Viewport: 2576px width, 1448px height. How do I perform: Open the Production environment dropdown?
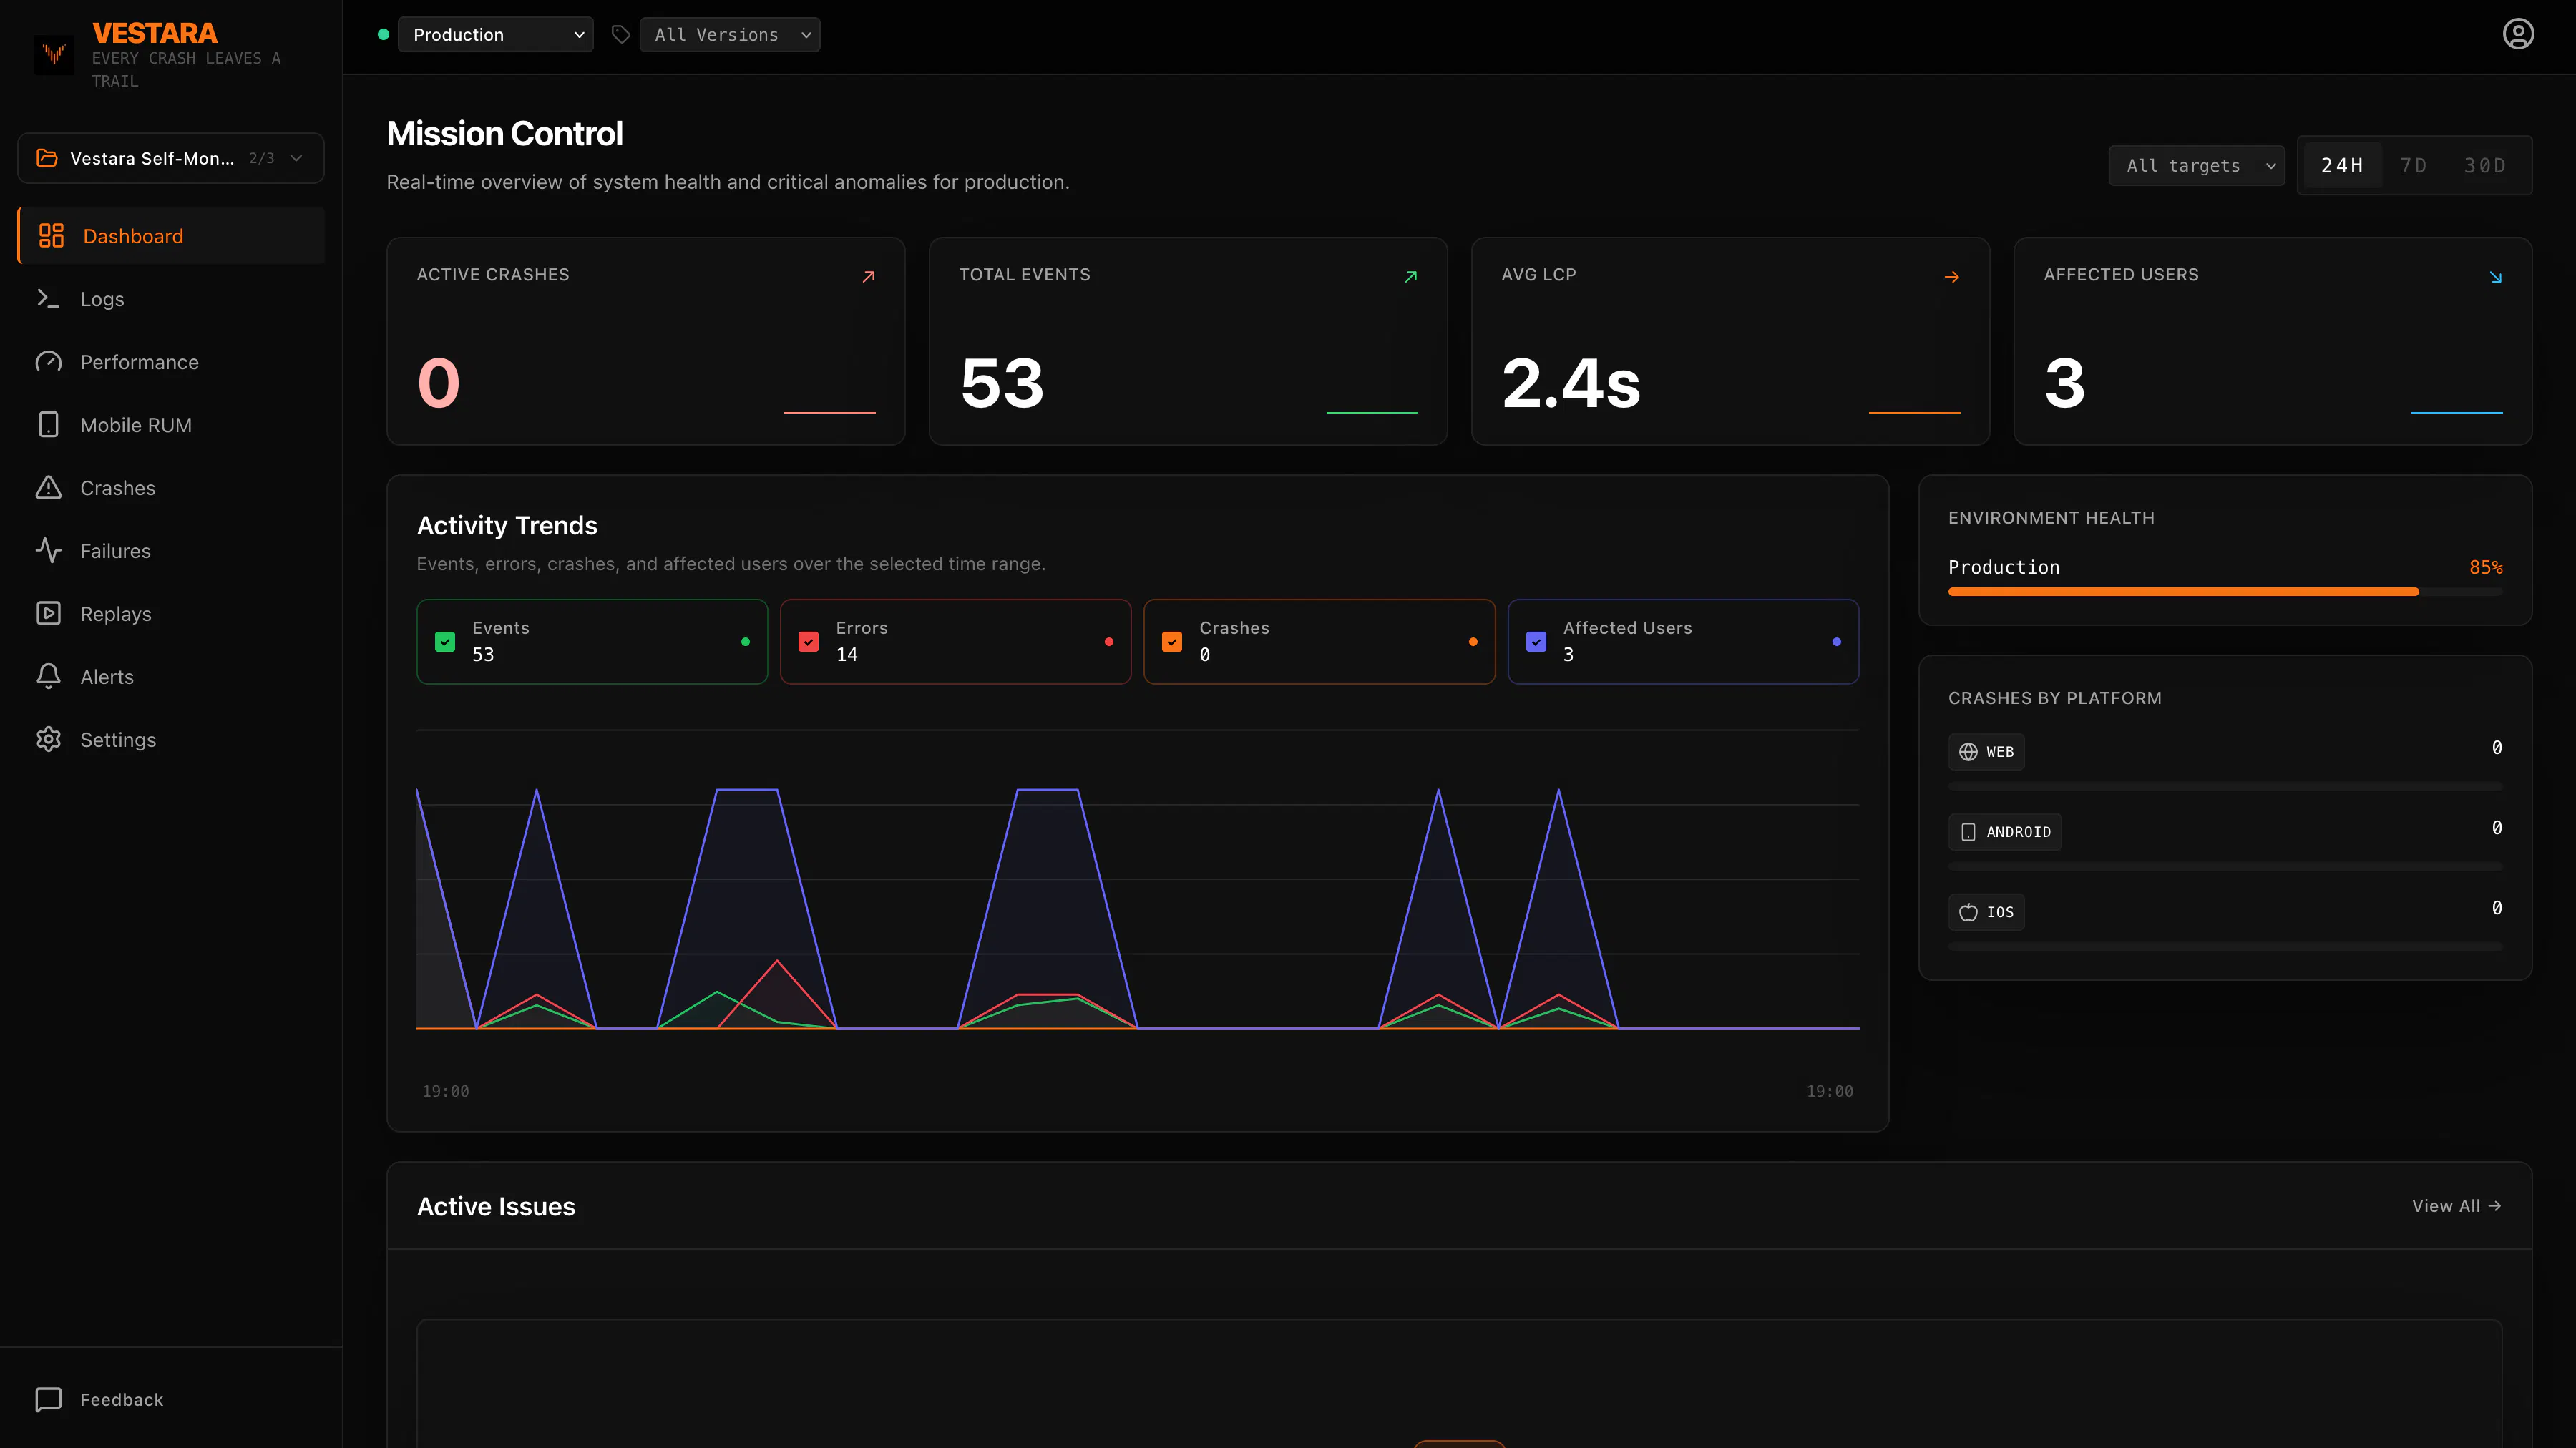[495, 35]
